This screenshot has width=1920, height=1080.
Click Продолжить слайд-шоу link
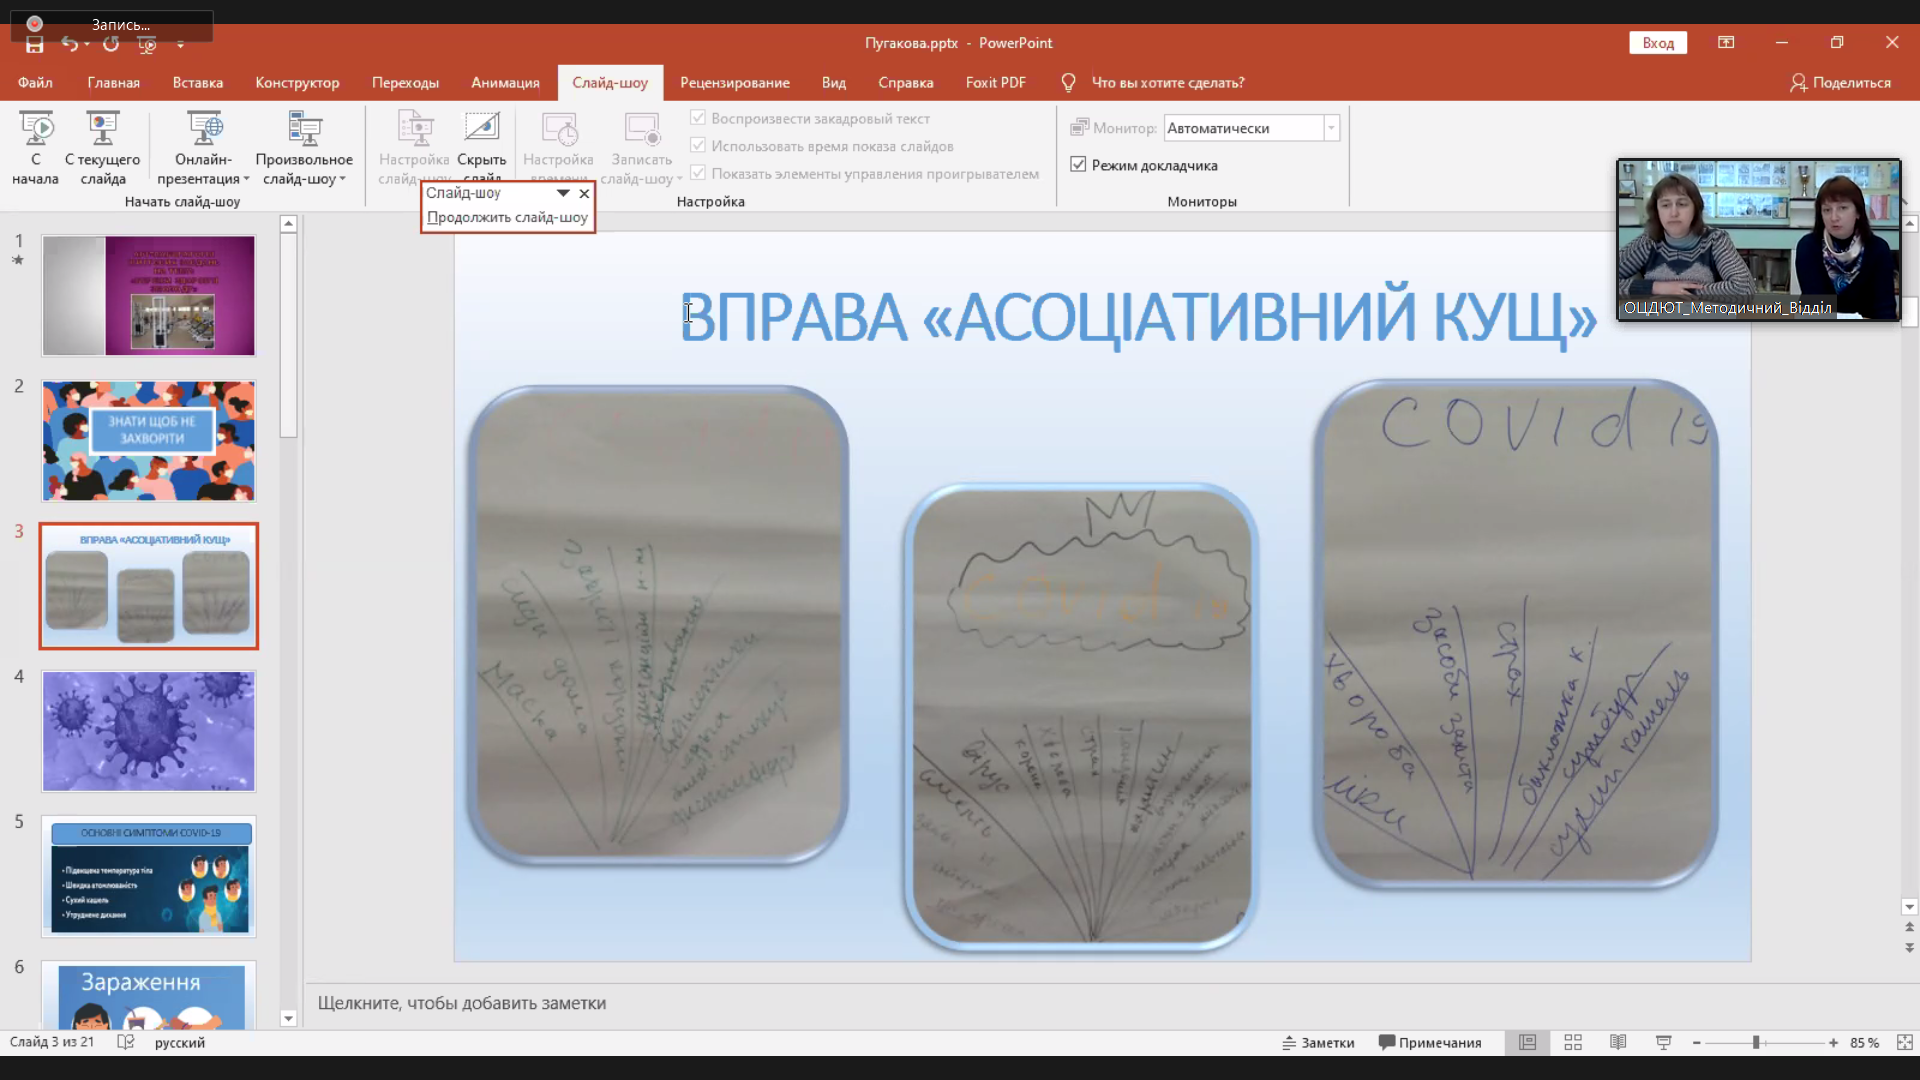click(507, 217)
